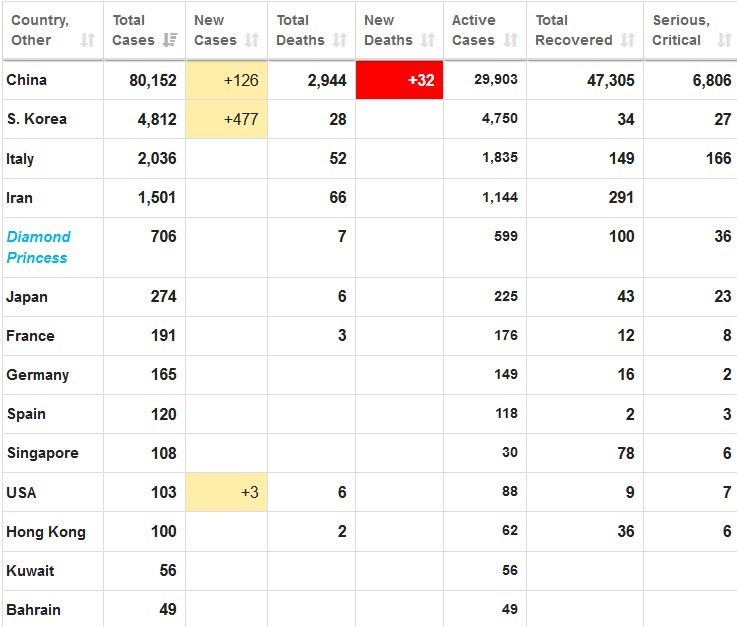737x627 pixels.
Task: Select the Iran row label
Action: (19, 198)
